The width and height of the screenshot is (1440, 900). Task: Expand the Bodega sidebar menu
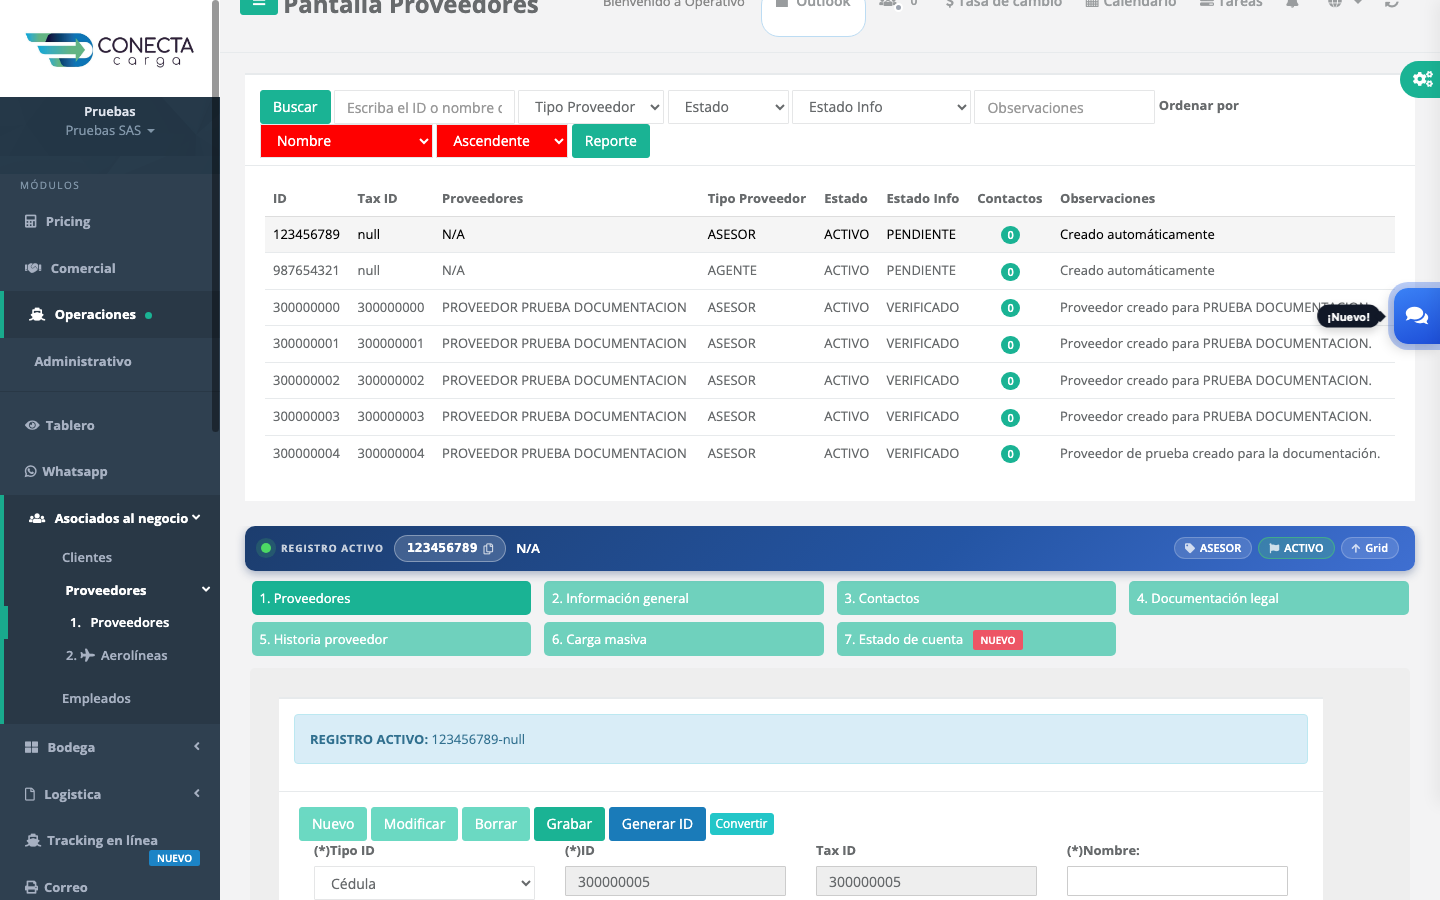pyautogui.click(x=110, y=747)
